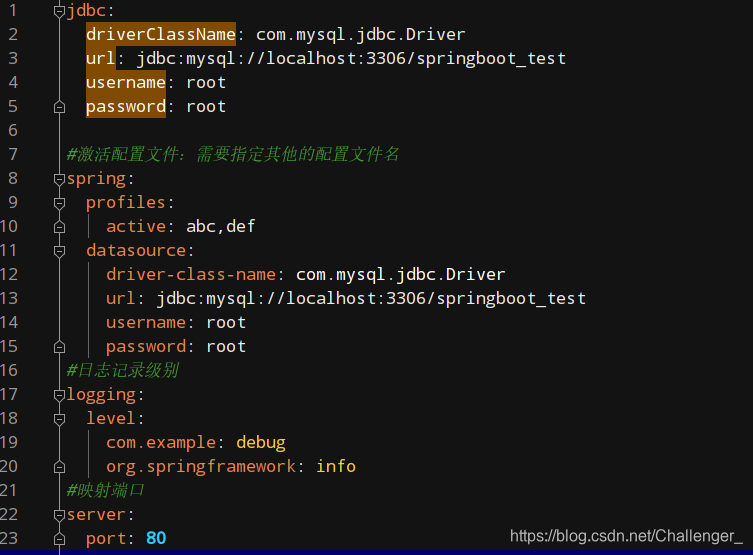This screenshot has height=555, width=753.
Task: Click the debug value
Action: click(261, 443)
